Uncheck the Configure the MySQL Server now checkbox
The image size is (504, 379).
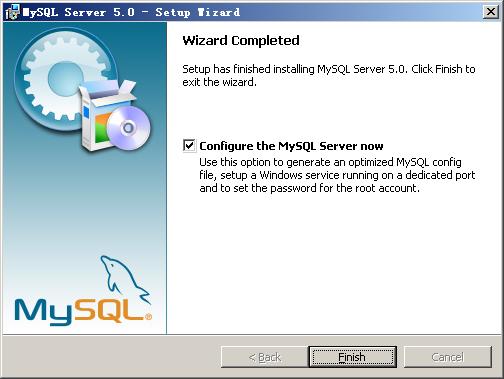pos(189,146)
